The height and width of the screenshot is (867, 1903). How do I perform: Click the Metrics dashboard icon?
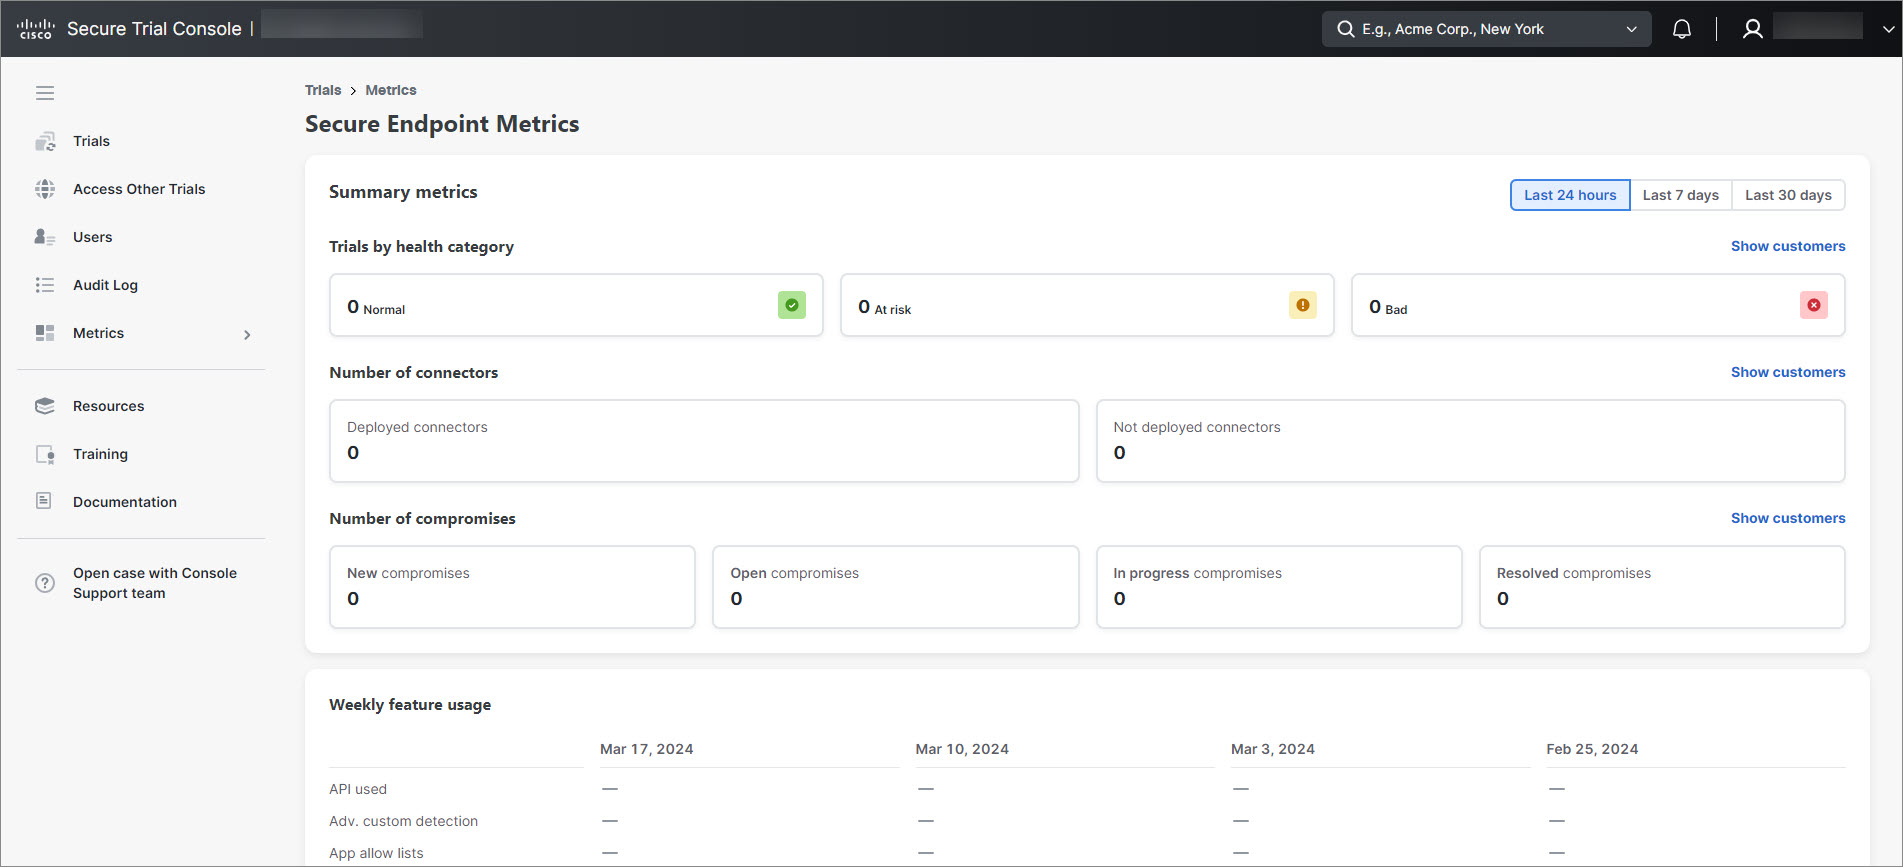coord(45,333)
